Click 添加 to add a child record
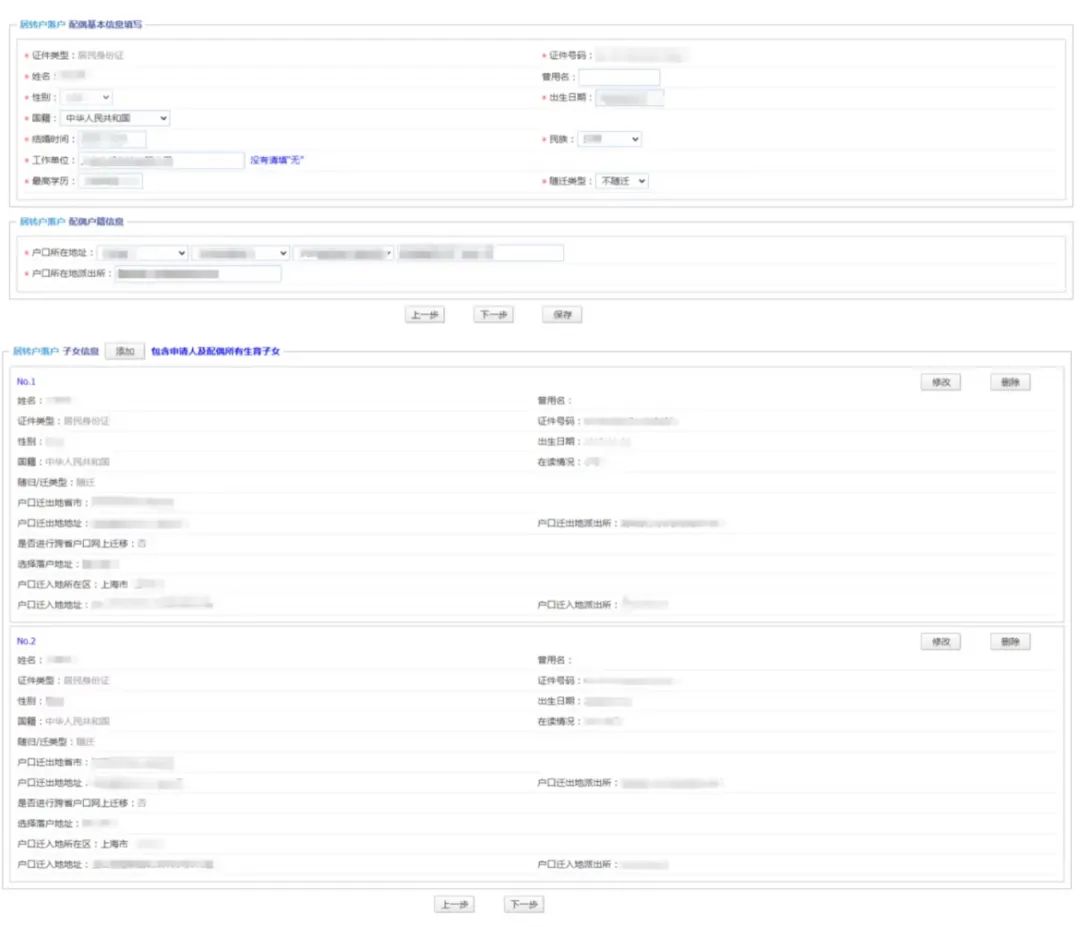This screenshot has height=927, width=1080. tap(124, 351)
